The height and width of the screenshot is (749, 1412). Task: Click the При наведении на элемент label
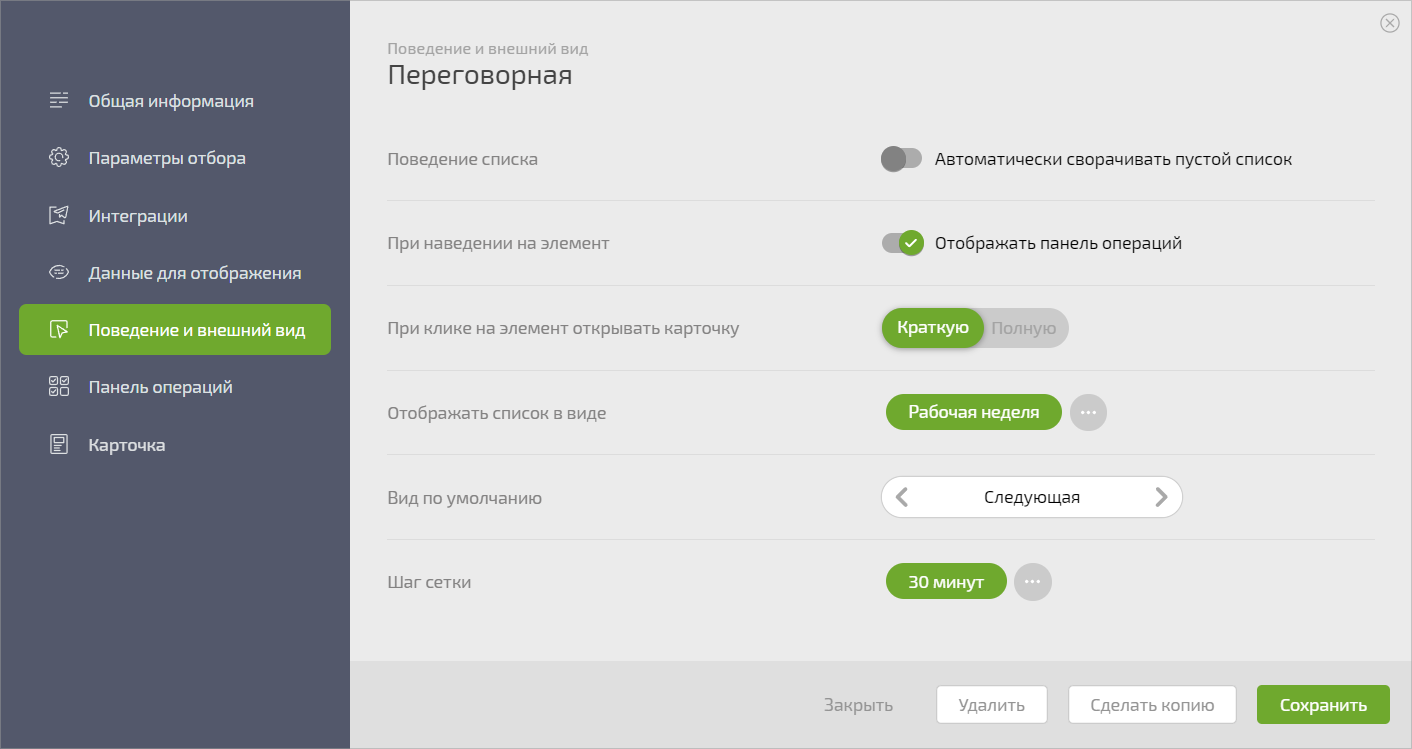tap(498, 243)
